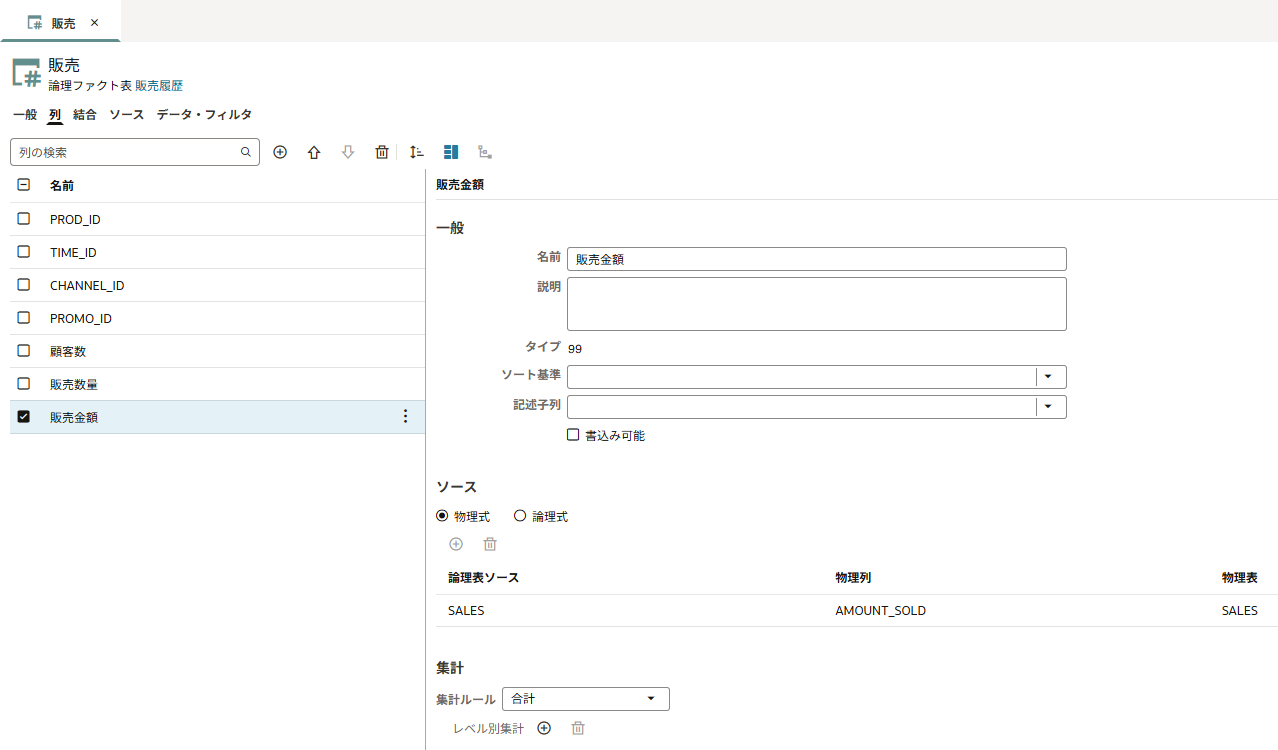This screenshot has width=1278, height=750.
Task: Open the three-dot menu for 販売金額 row
Action: 405,417
